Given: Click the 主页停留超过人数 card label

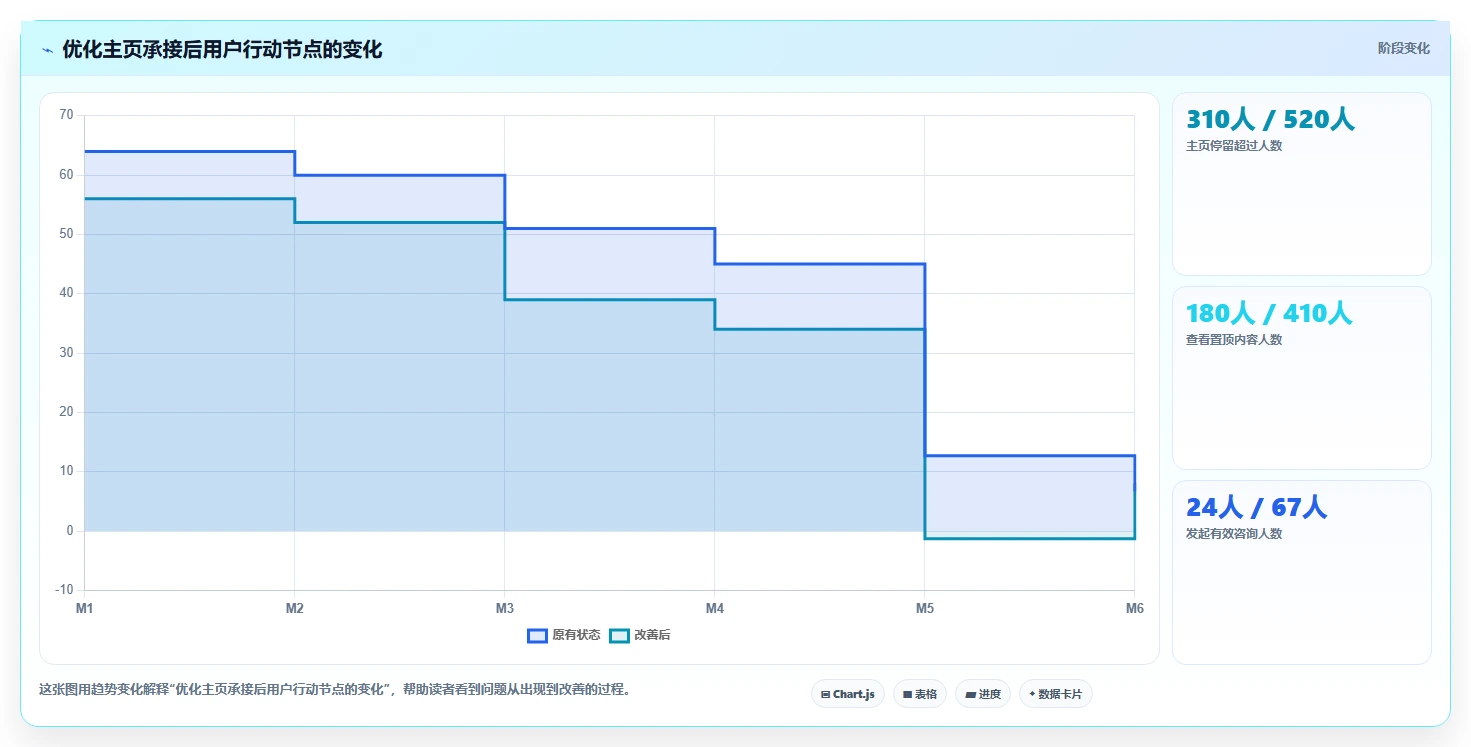Looking at the screenshot, I should click(1234, 145).
